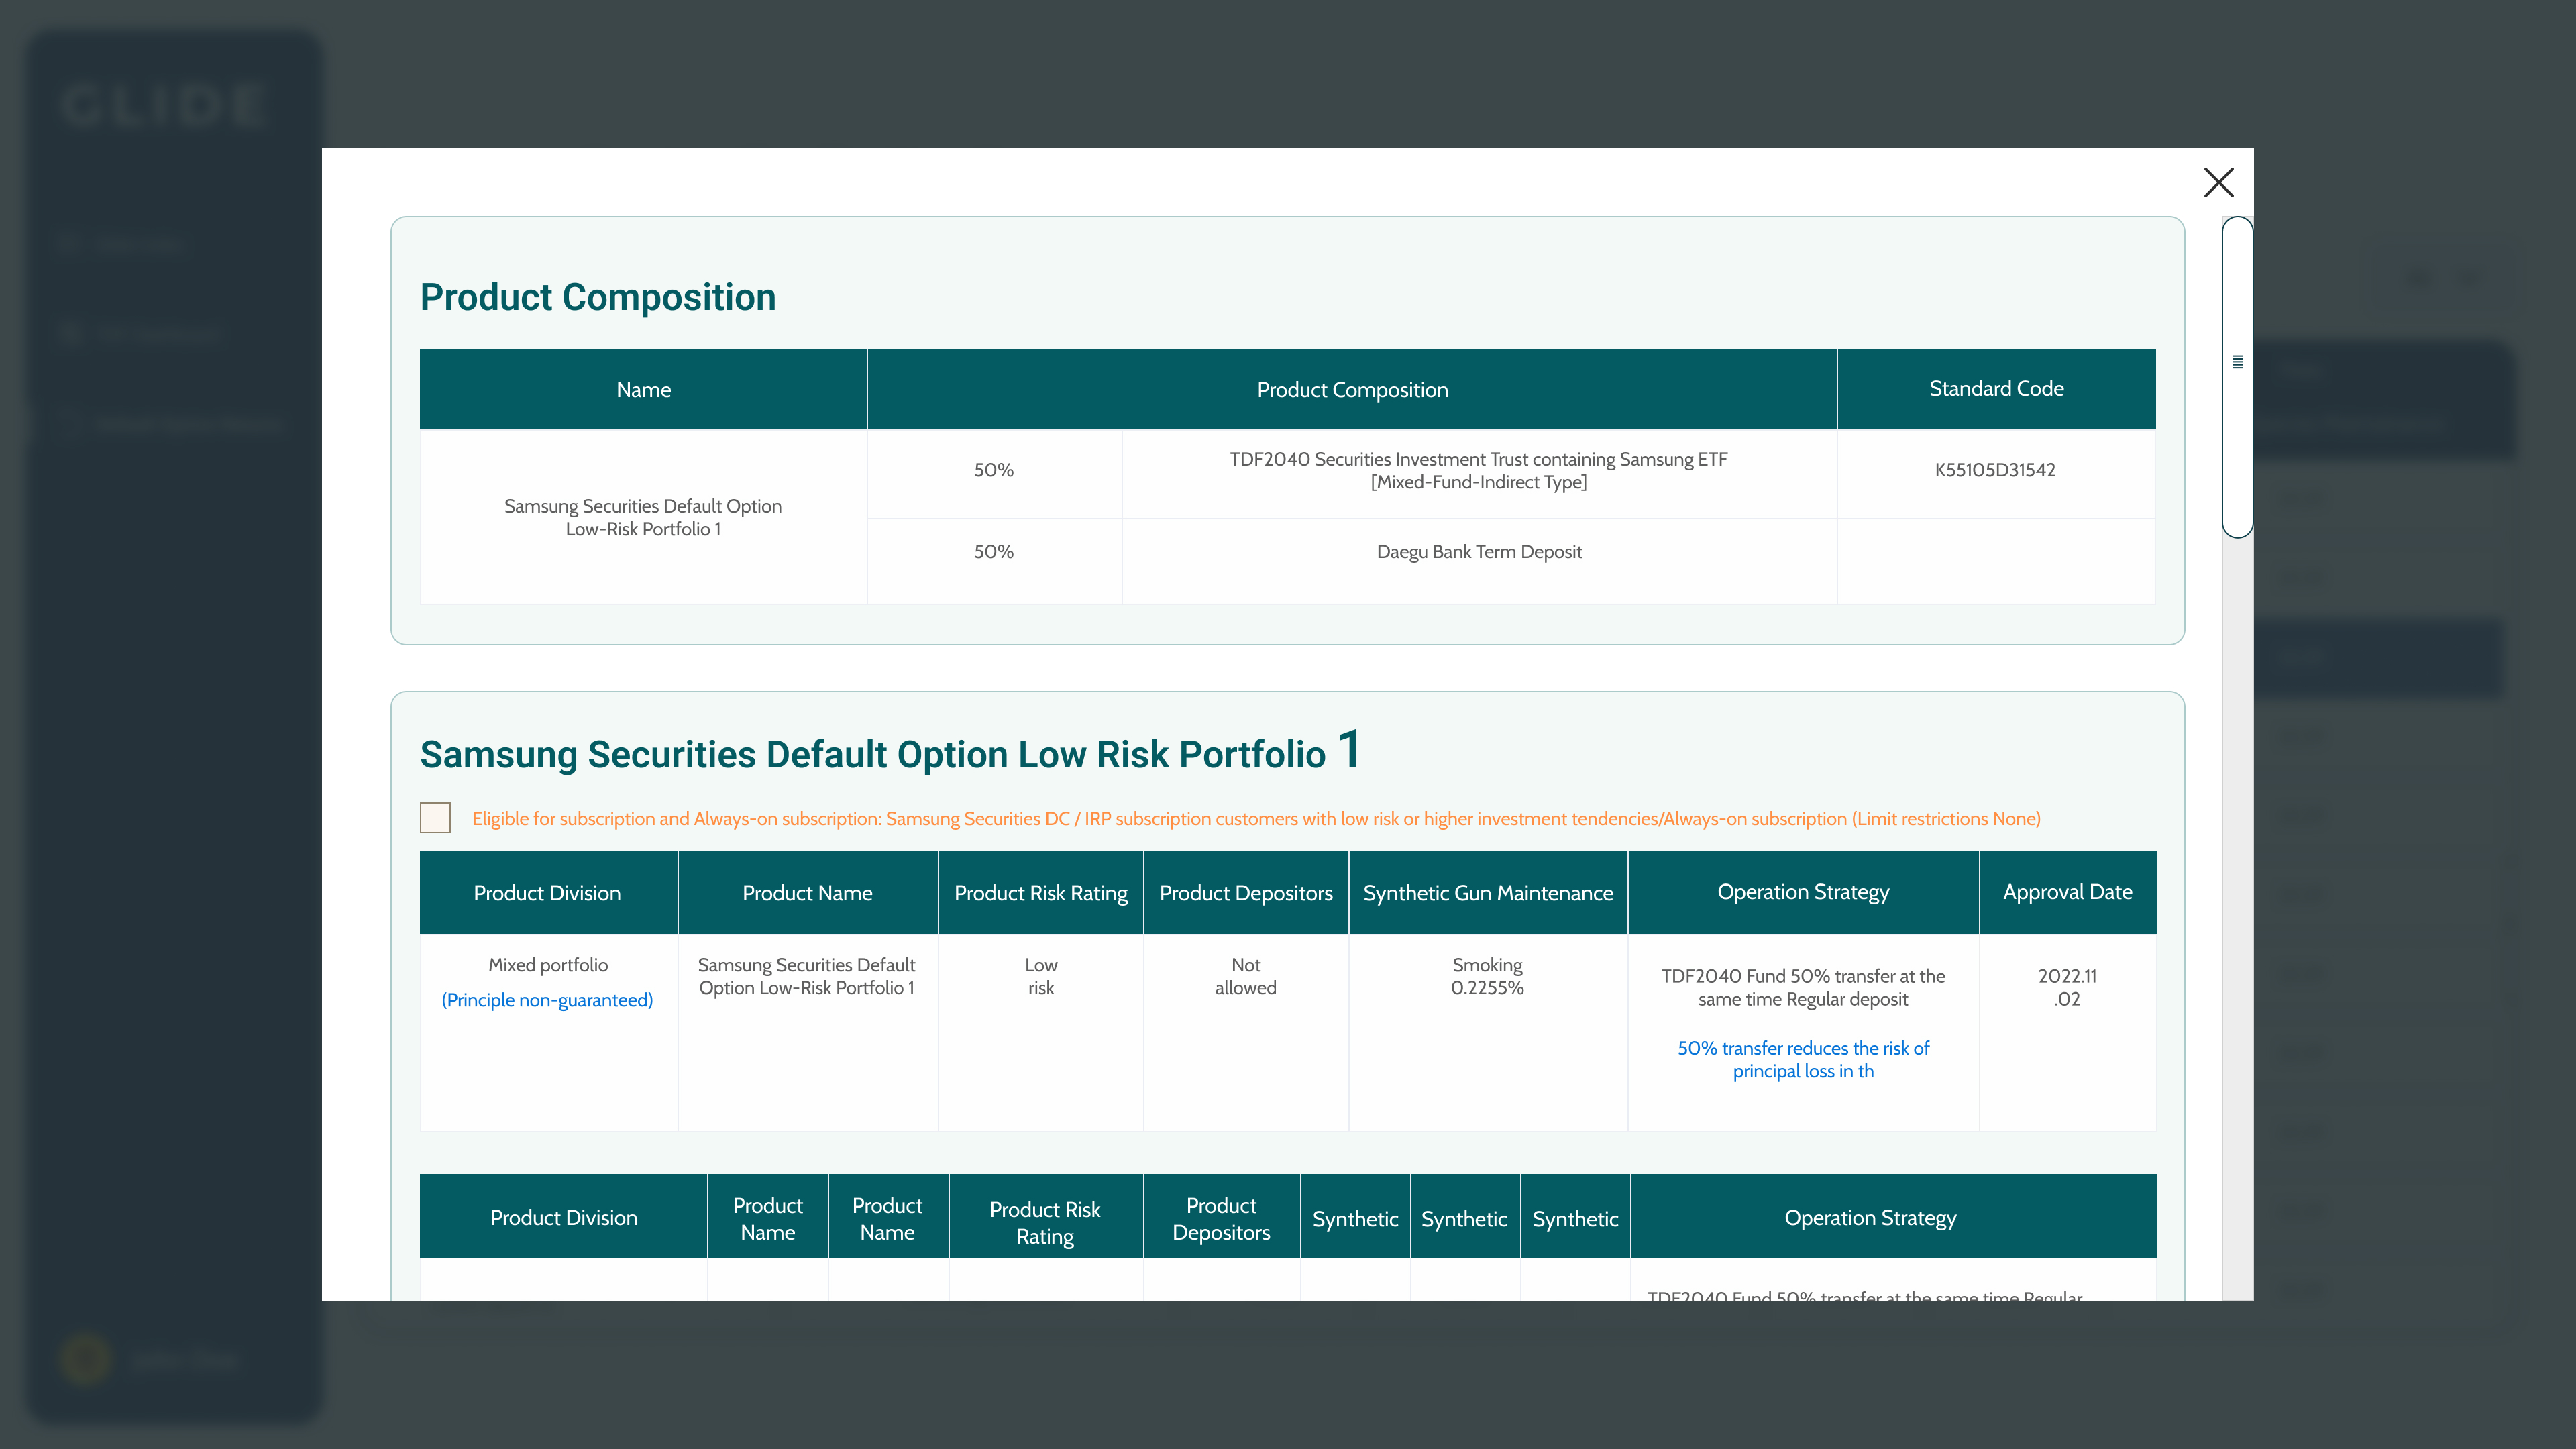Select the Synthetic Gun Maintenance column header
This screenshot has height=1449, width=2576.
(1488, 893)
